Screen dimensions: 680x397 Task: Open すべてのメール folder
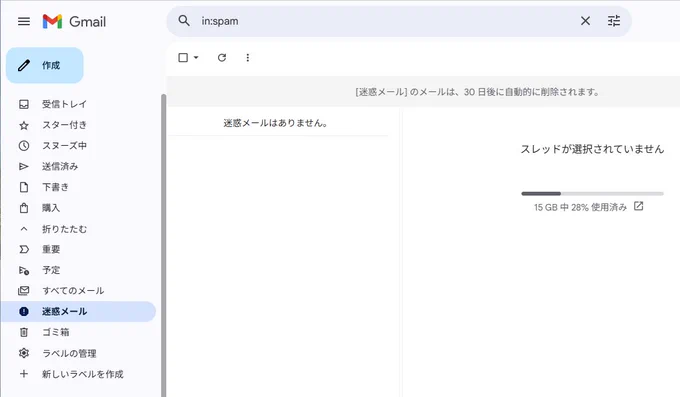[73, 291]
